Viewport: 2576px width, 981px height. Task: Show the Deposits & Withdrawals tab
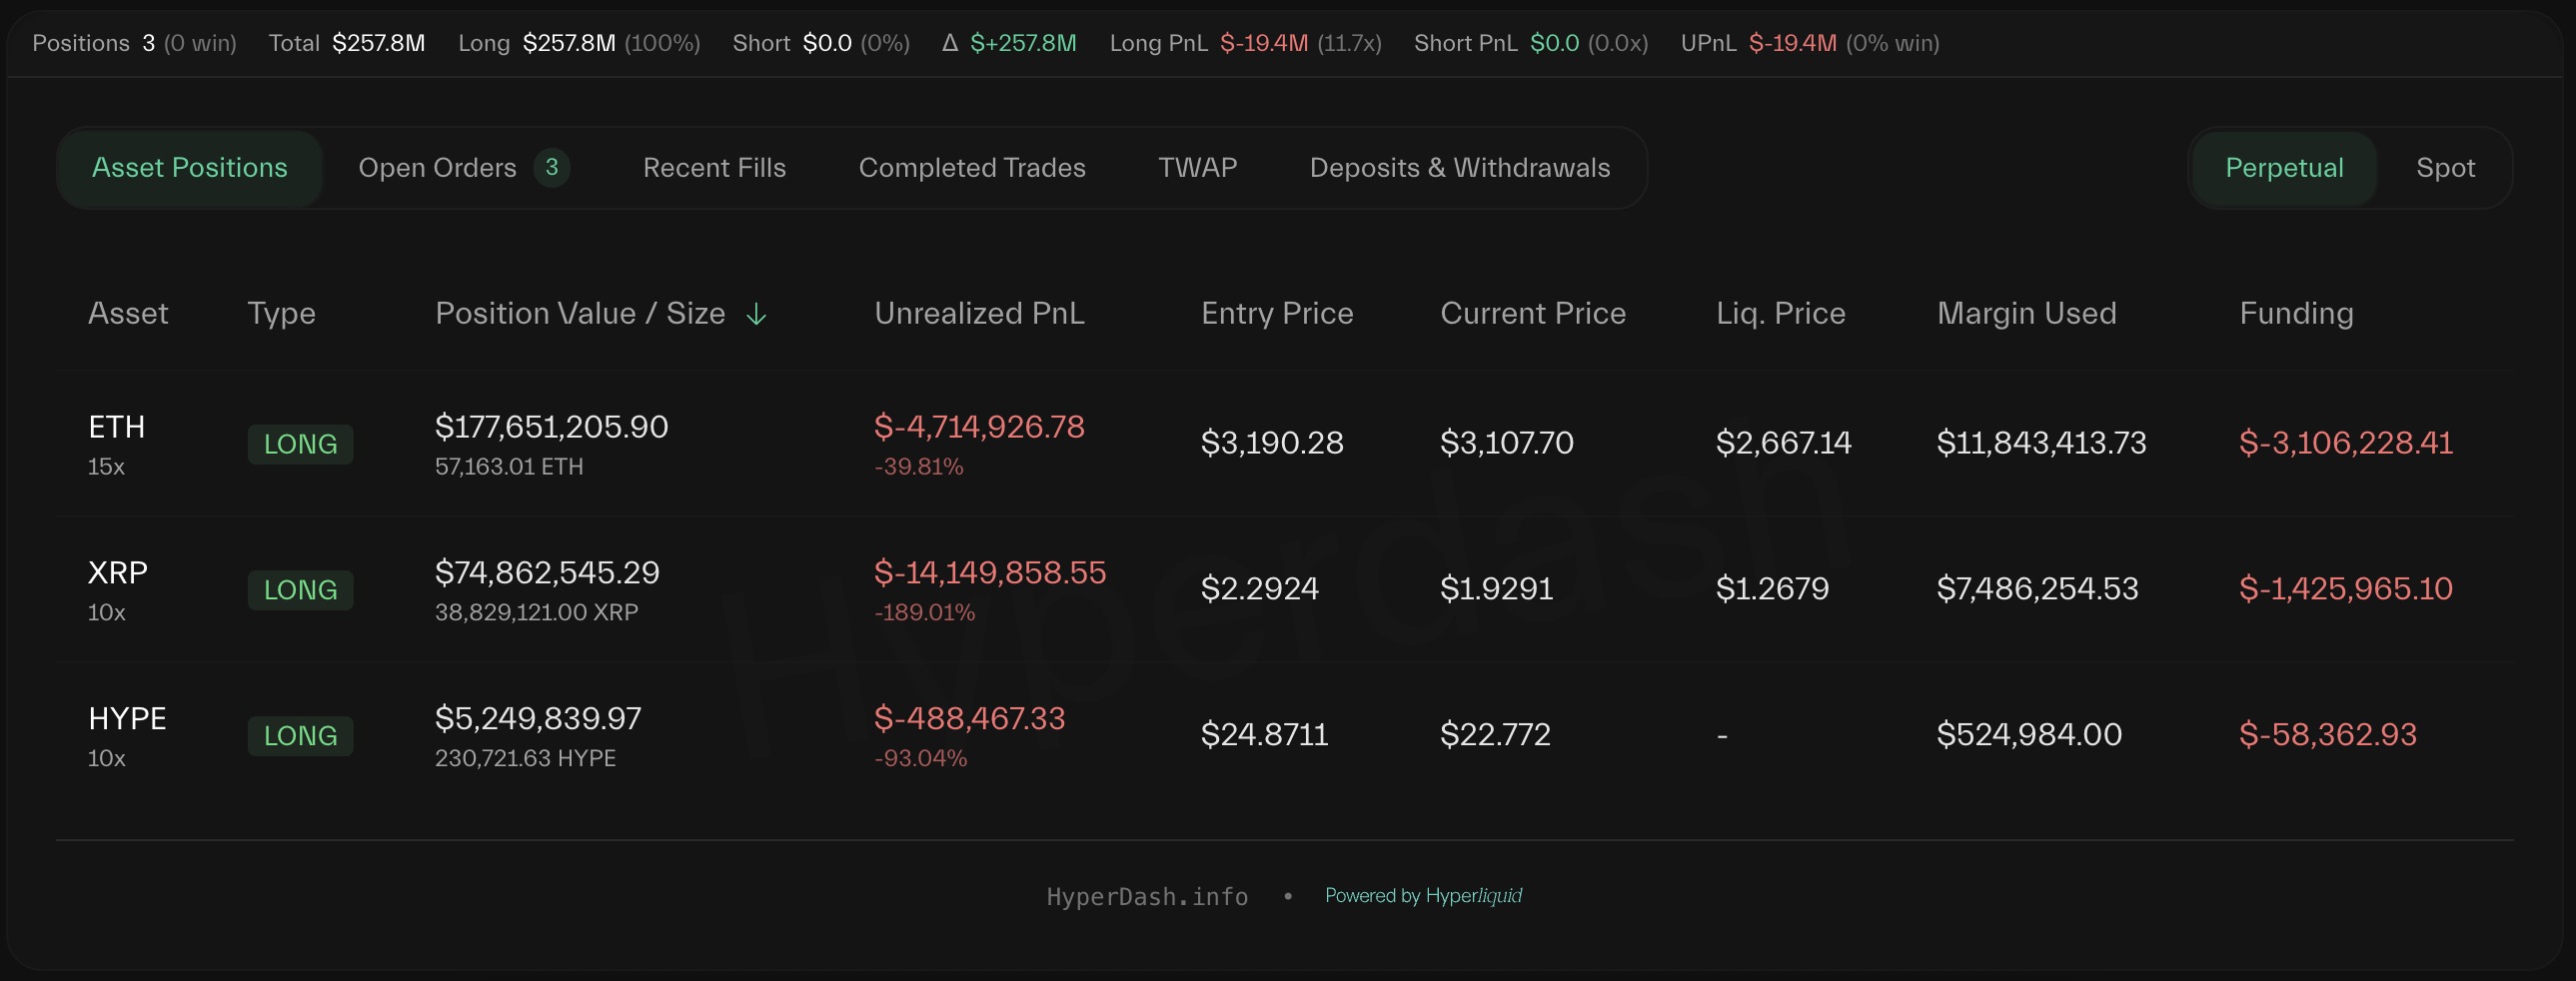coord(1459,167)
